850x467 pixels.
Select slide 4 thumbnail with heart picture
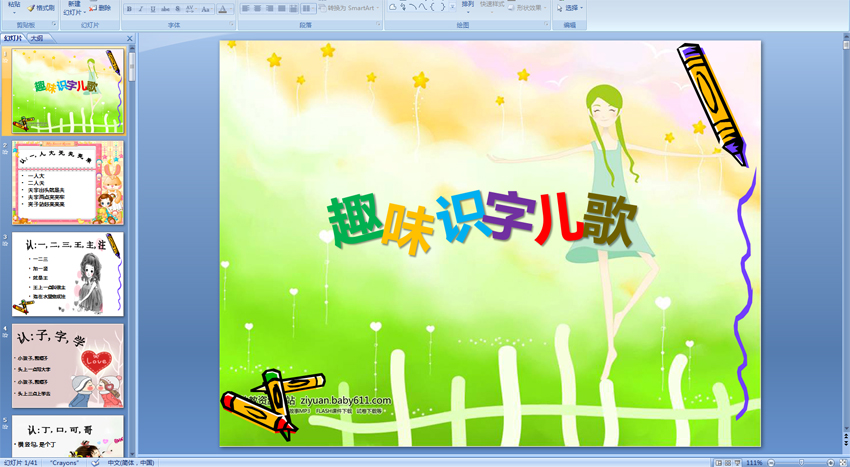pos(69,366)
